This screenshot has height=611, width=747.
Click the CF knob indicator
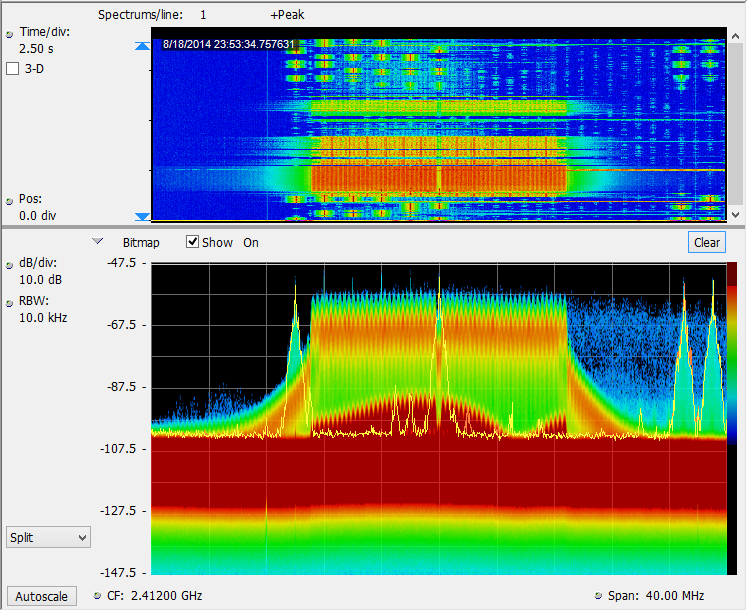(97, 596)
